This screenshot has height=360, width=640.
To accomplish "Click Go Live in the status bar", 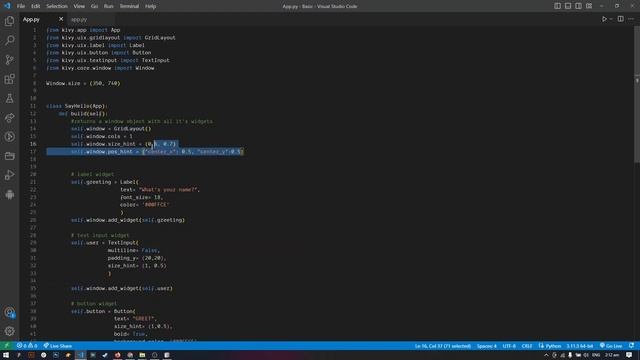I will pyautogui.click(x=611, y=346).
